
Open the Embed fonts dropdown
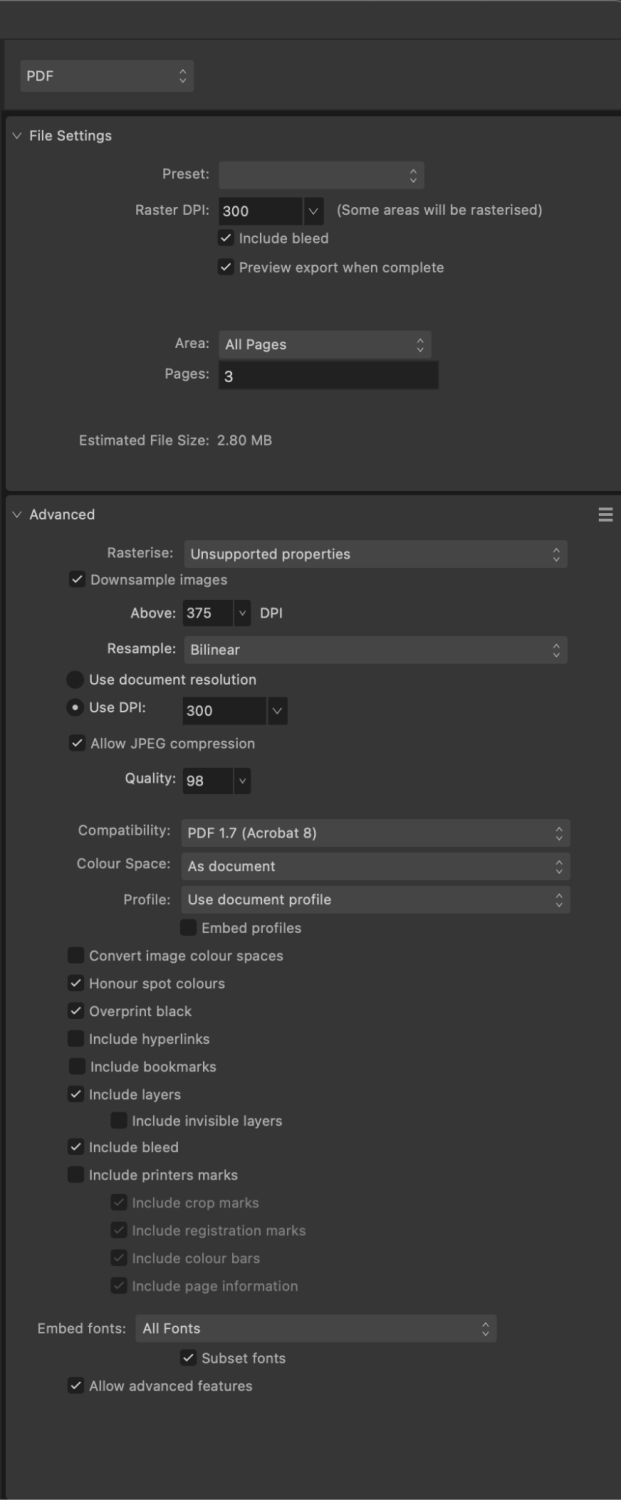coord(316,1328)
